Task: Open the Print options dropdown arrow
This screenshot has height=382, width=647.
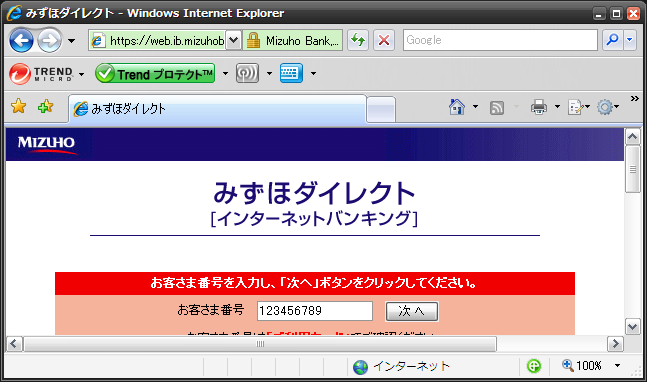Action: tap(557, 107)
